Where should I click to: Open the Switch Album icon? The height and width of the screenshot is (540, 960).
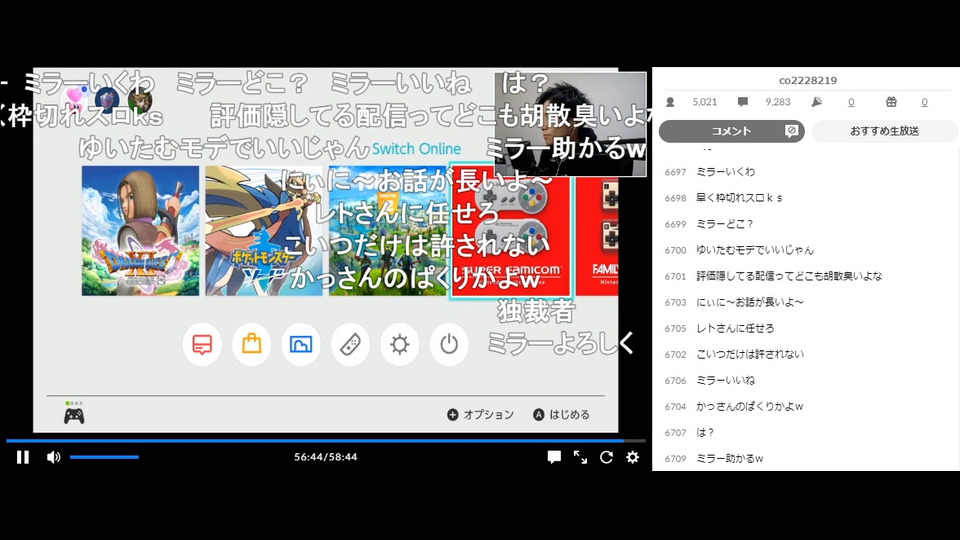(301, 344)
